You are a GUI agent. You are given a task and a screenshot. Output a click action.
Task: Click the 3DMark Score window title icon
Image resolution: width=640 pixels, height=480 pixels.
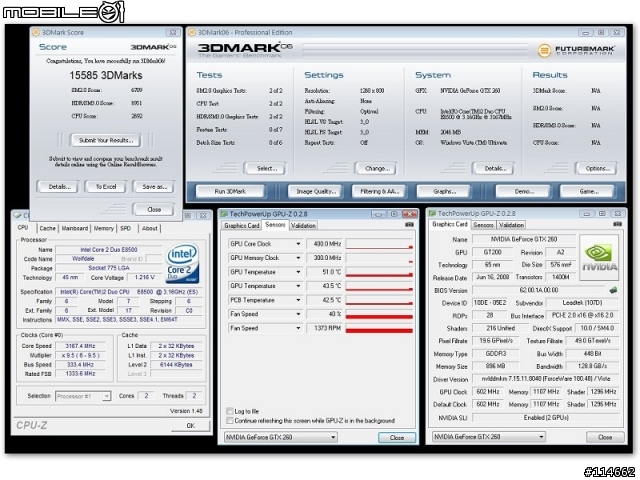[x=36, y=32]
